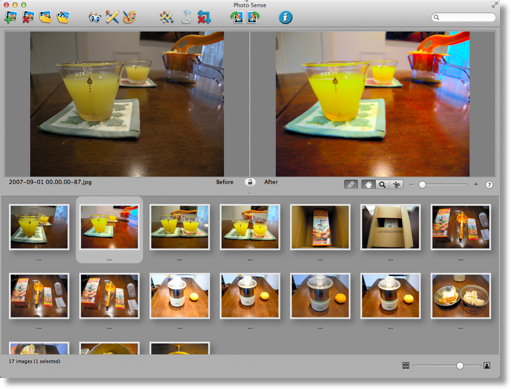511x389 pixels.
Task: Rotate the photo right using green arrow icon
Action: coord(253,17)
